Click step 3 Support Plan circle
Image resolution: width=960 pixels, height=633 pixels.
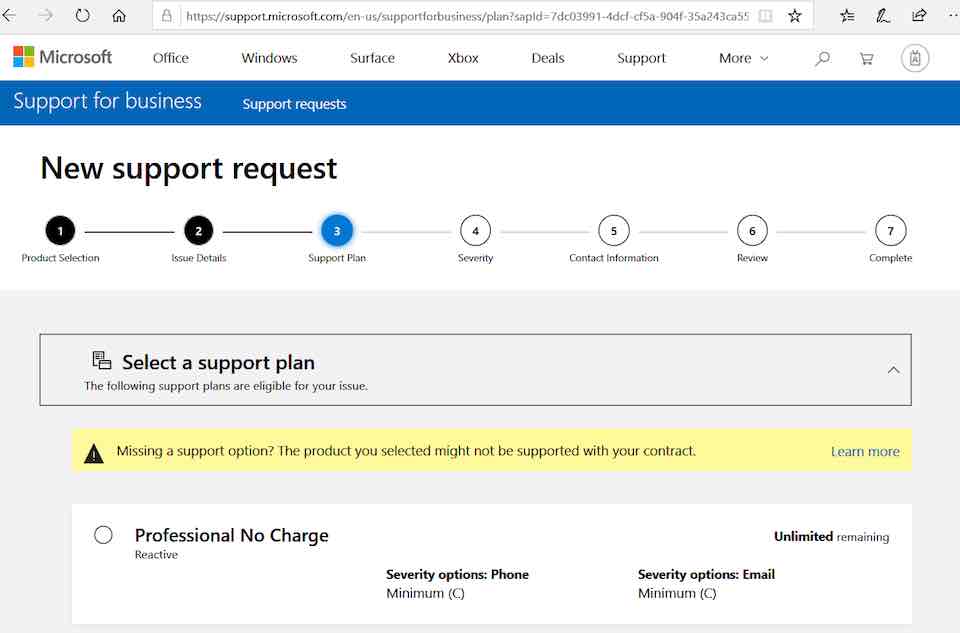(x=337, y=231)
